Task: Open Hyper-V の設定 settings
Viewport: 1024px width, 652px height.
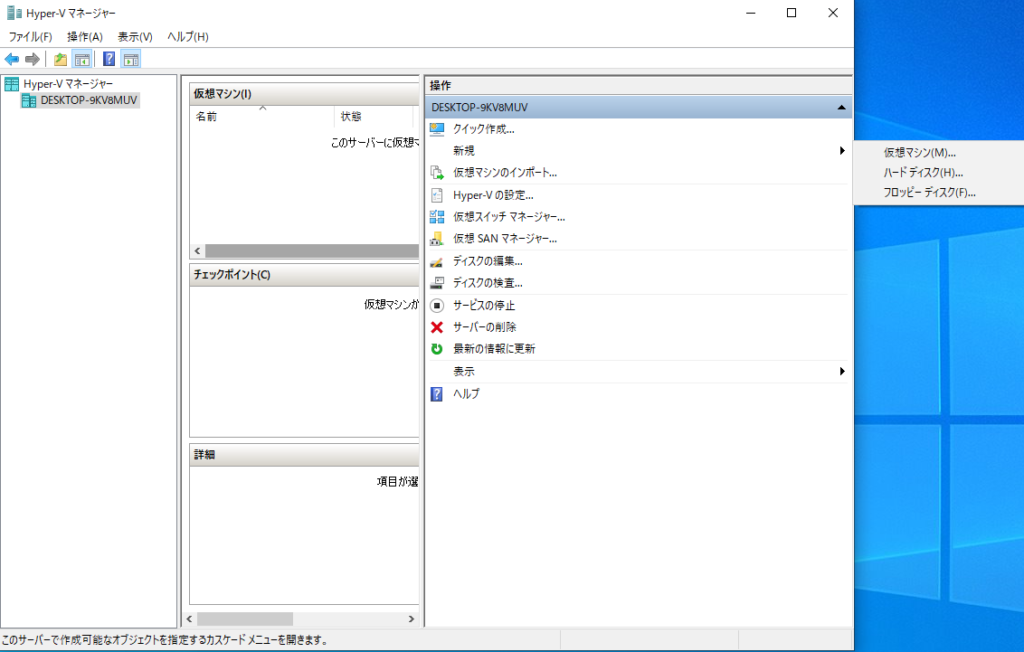Action: point(493,195)
